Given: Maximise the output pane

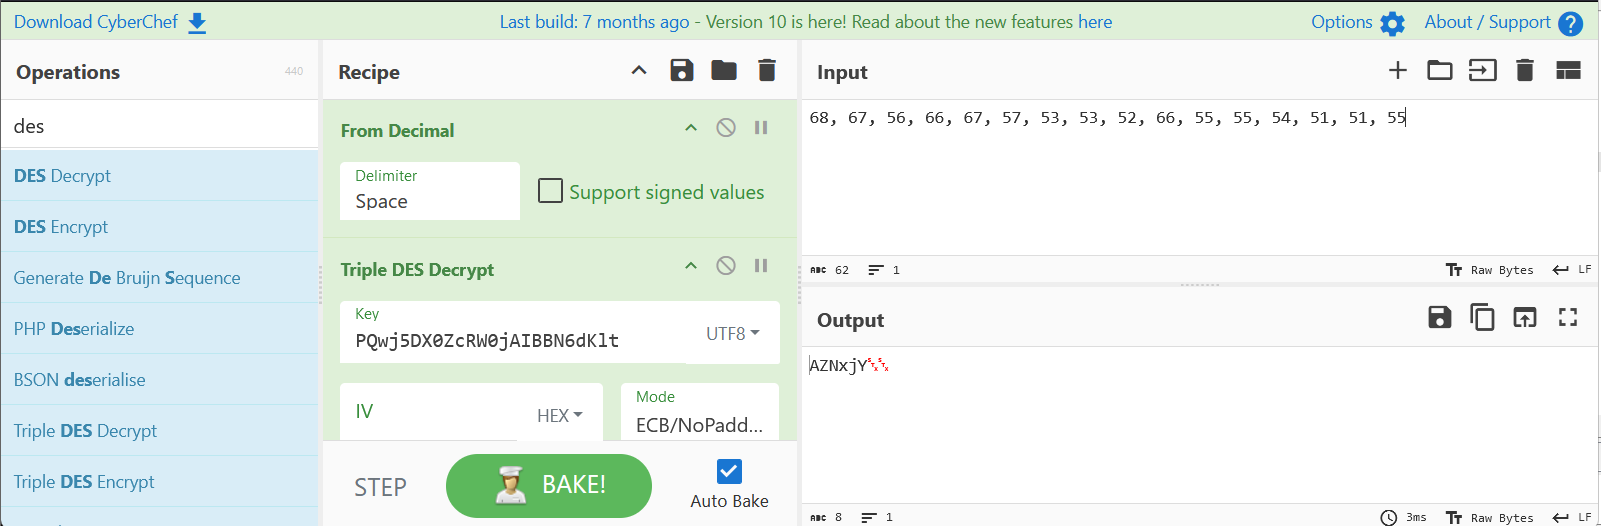Looking at the screenshot, I should [x=1568, y=317].
